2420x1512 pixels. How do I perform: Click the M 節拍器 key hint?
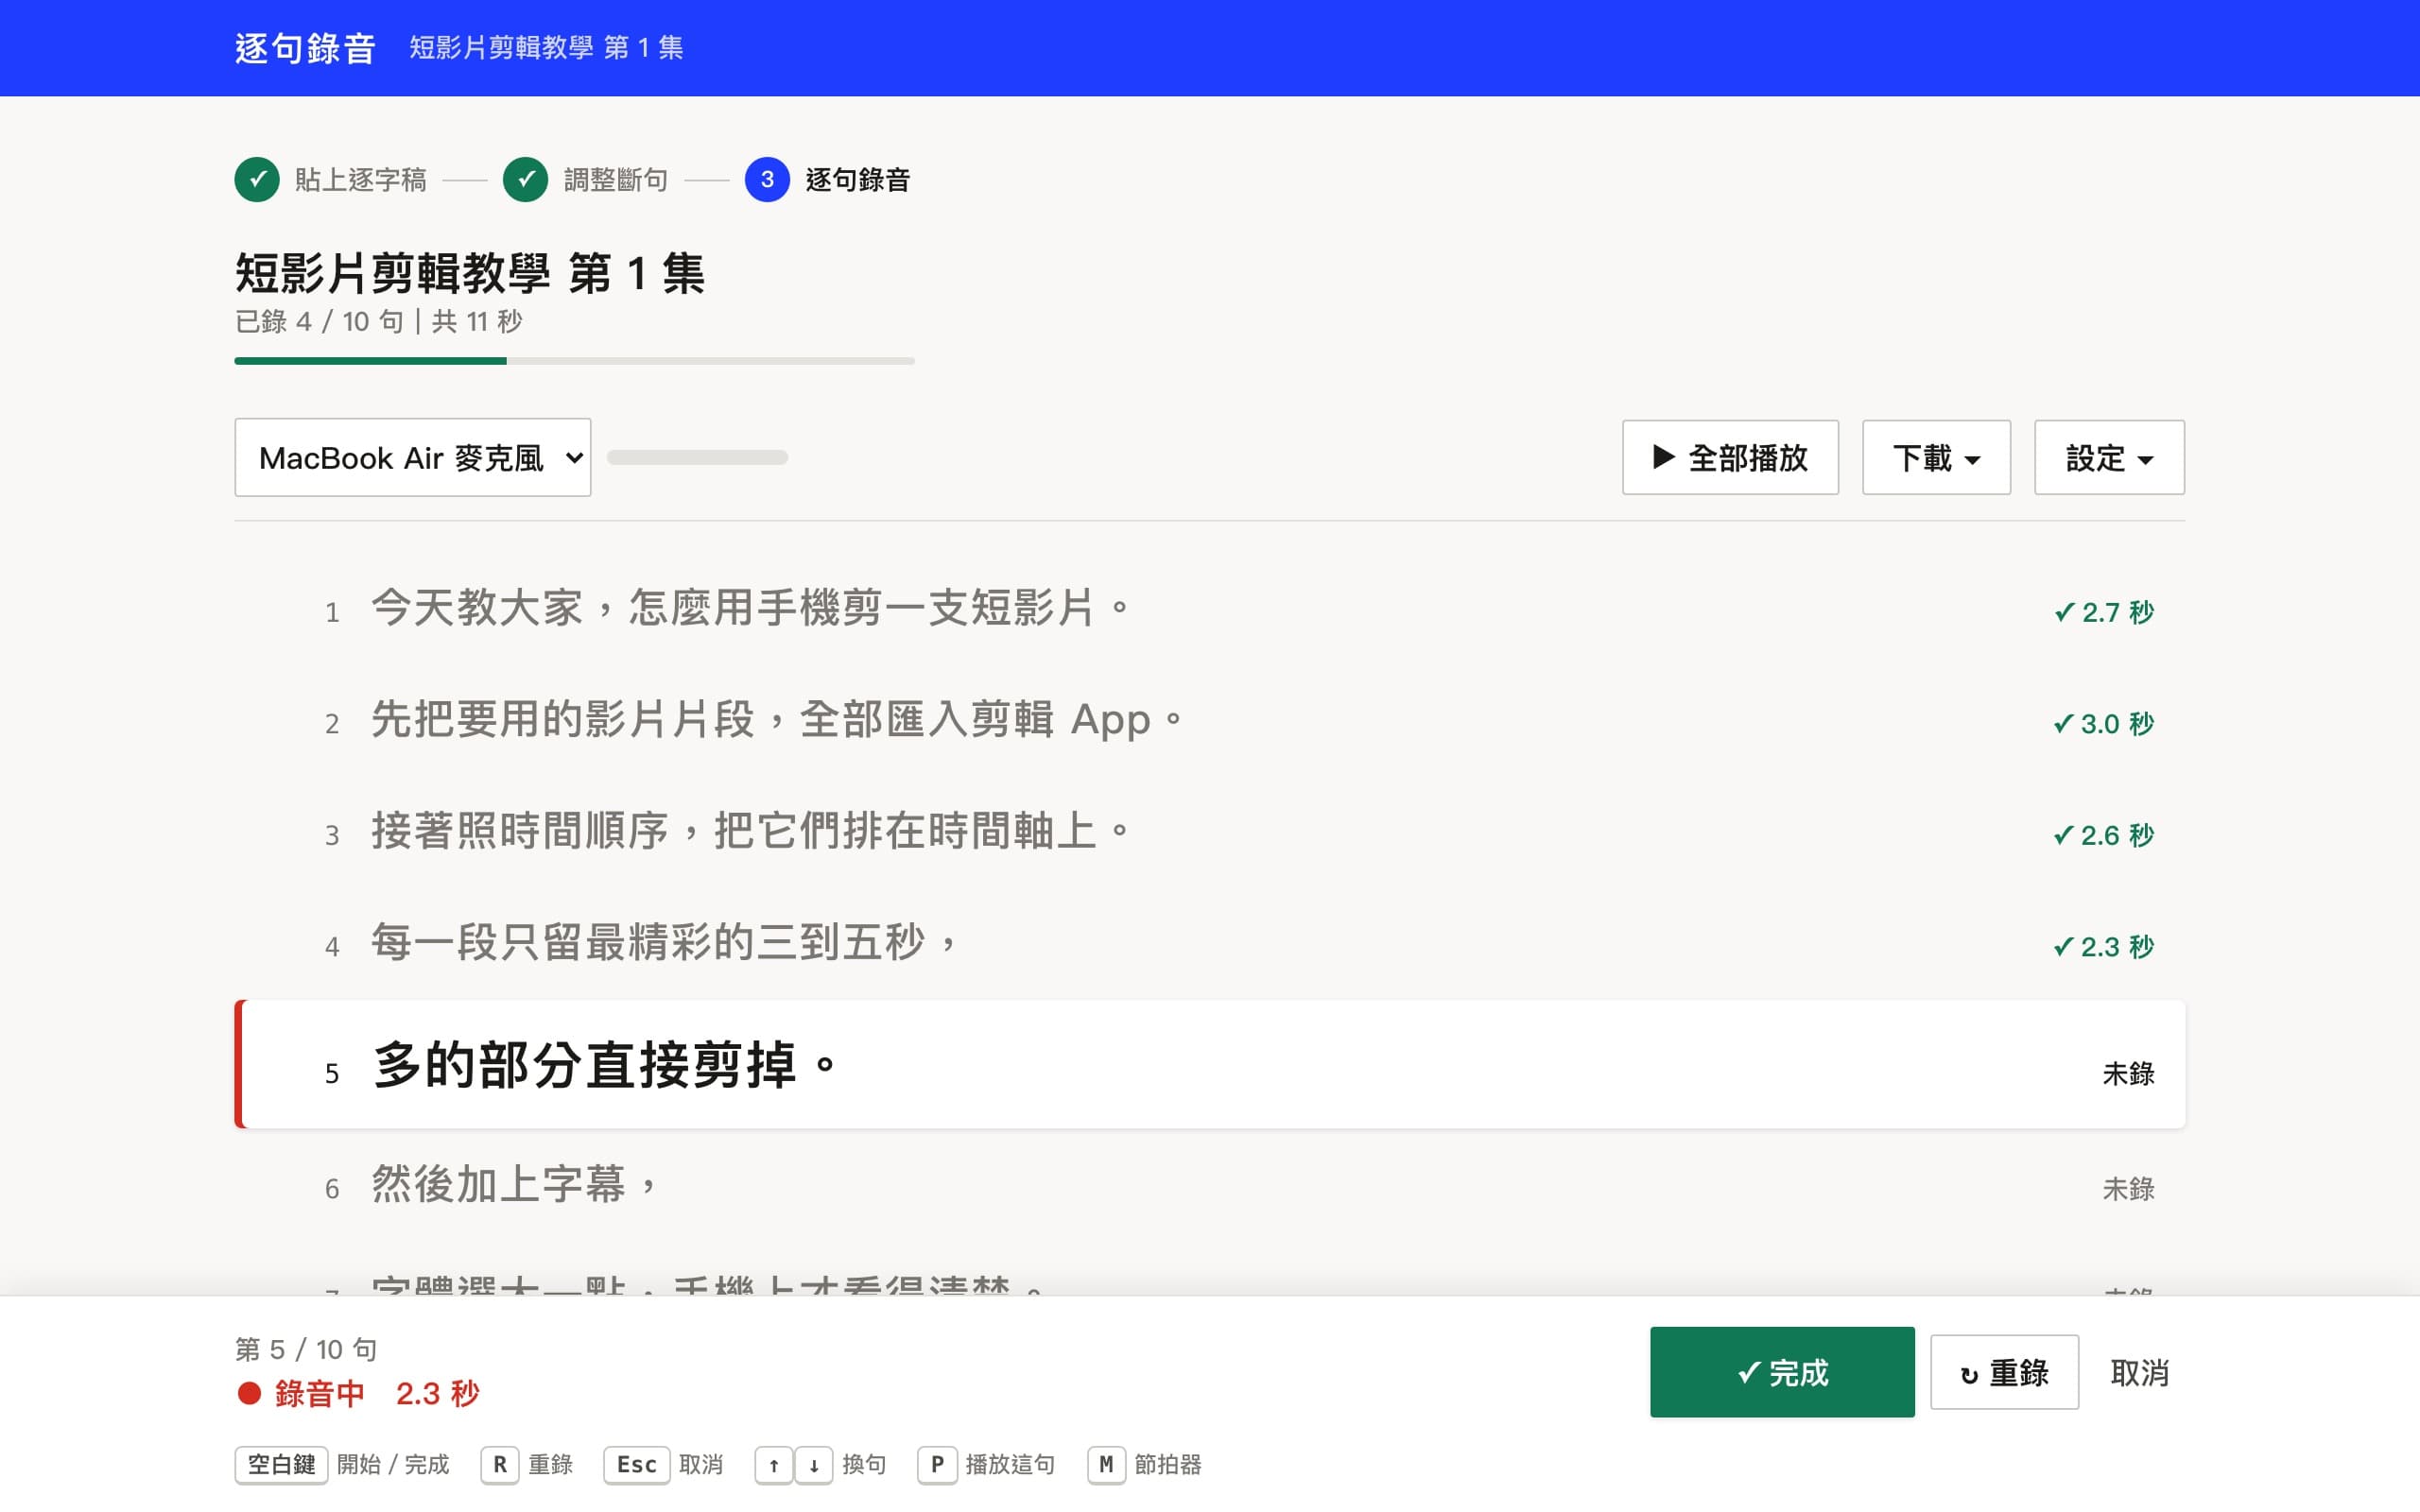click(x=1106, y=1465)
